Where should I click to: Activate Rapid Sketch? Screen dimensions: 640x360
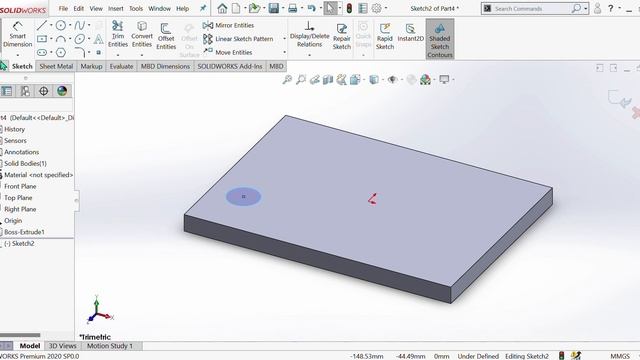(x=384, y=36)
